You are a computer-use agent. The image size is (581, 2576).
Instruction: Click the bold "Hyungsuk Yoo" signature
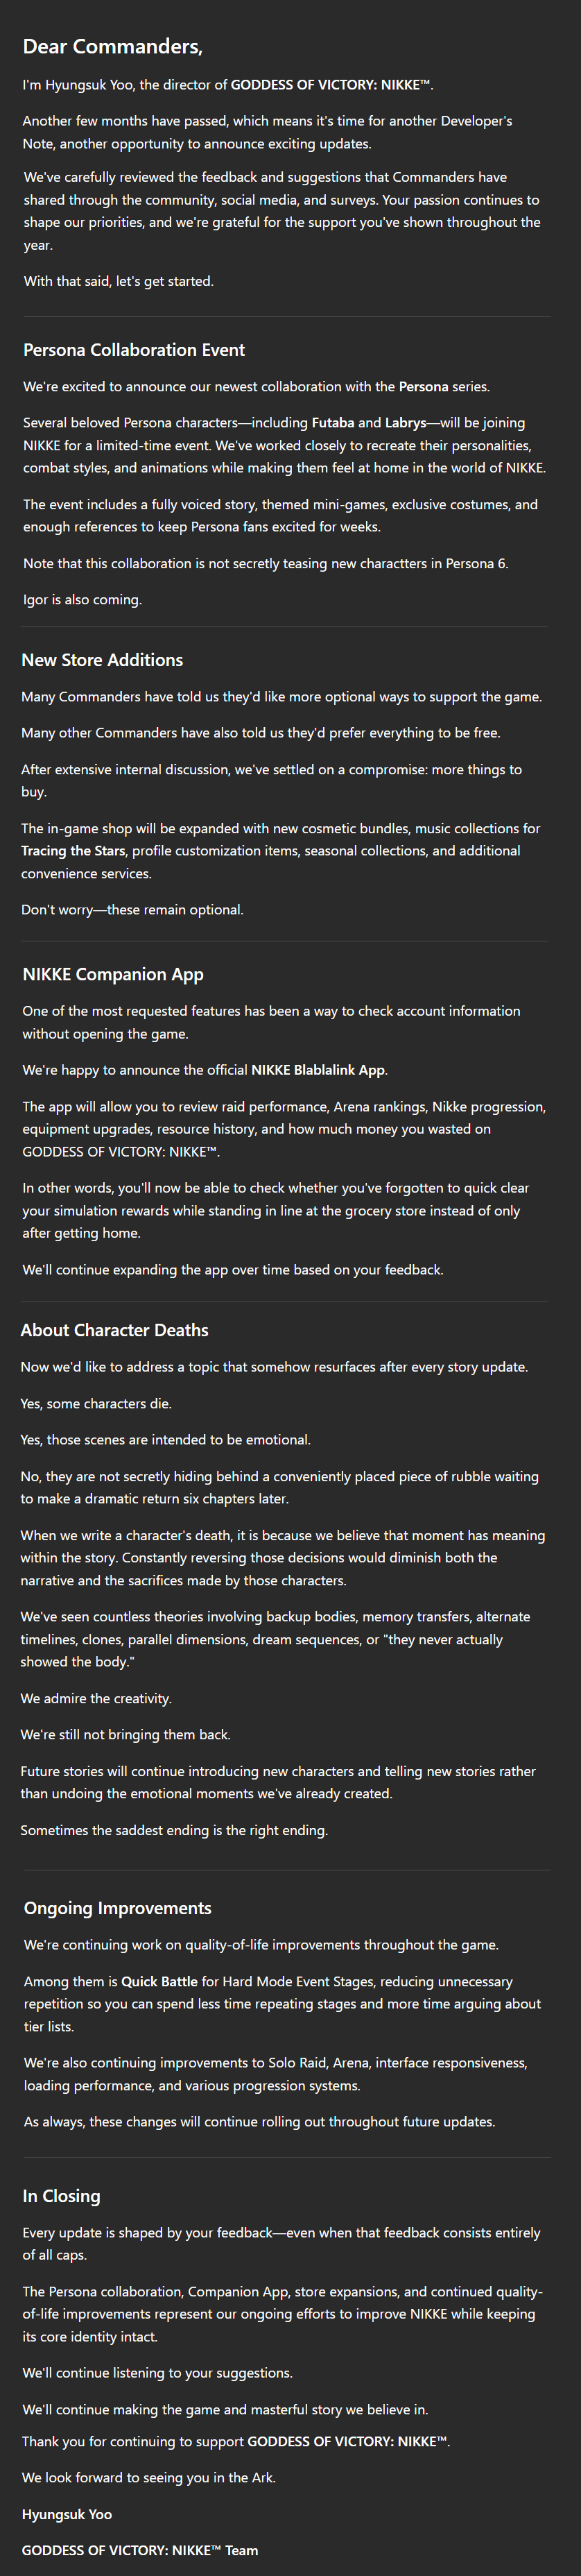point(67,2514)
